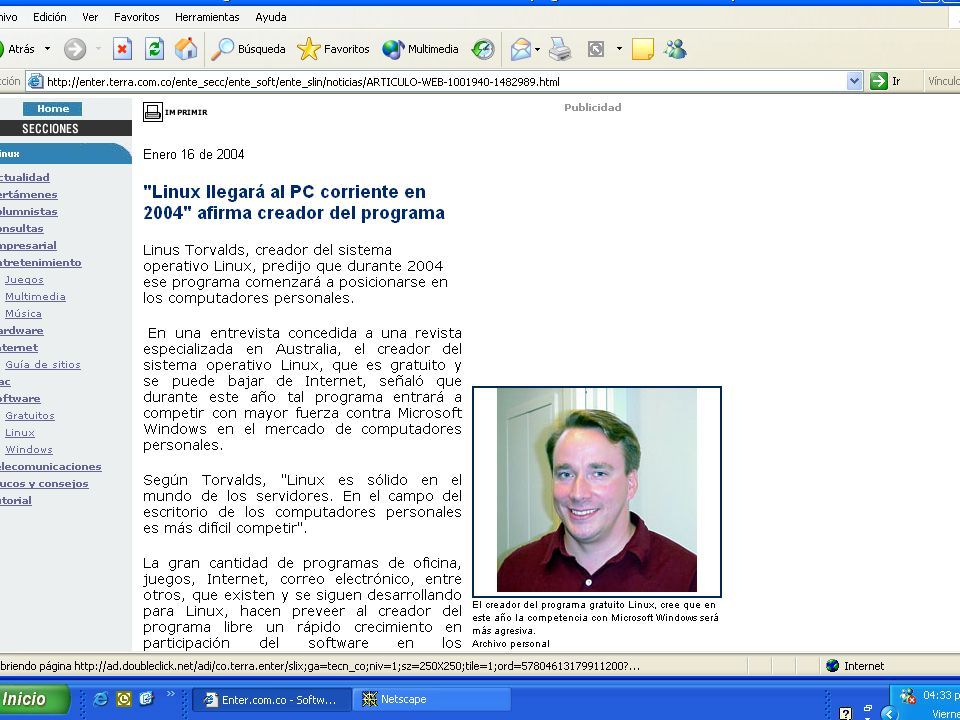The image size is (960, 720).
Task: Click the Juegos sidebar link
Action: 24,280
